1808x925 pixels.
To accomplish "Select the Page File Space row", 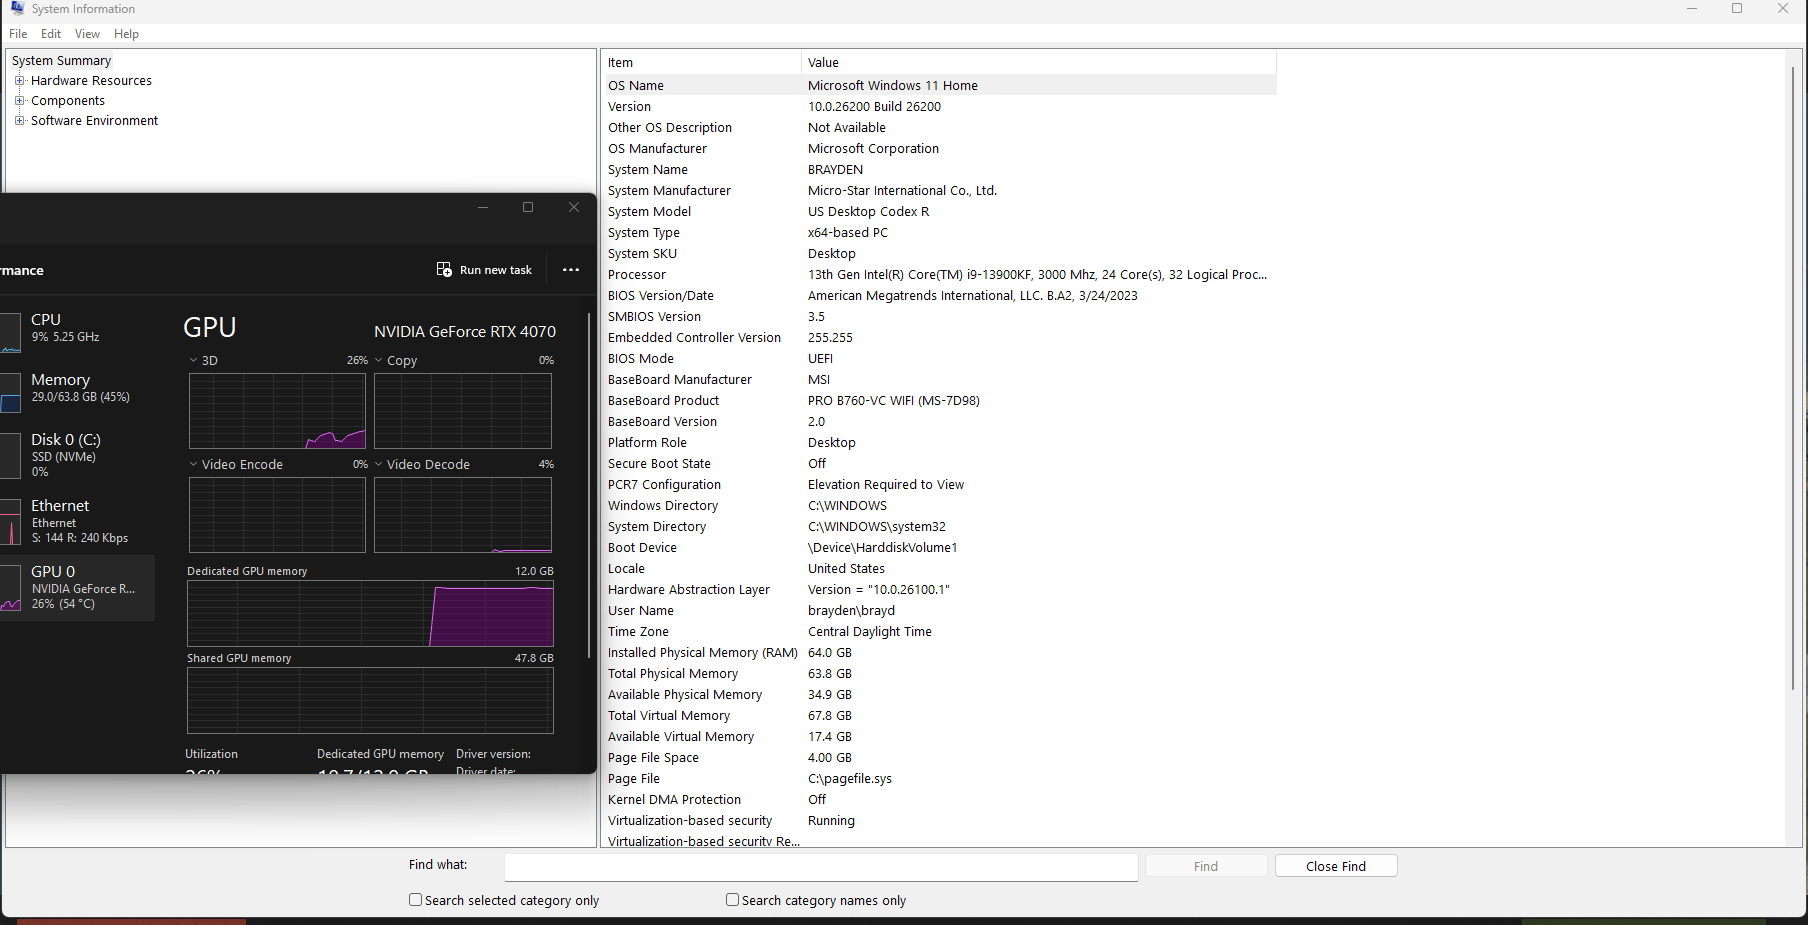I will 939,758.
